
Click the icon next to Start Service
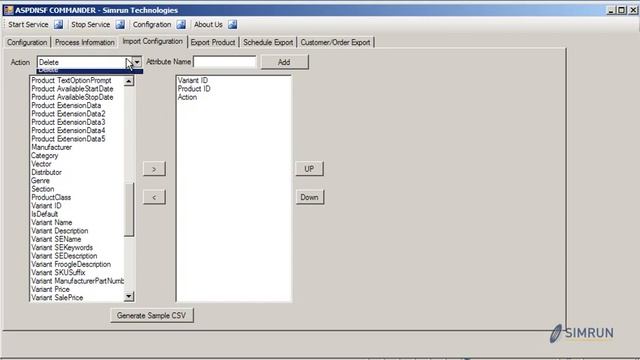tap(59, 24)
